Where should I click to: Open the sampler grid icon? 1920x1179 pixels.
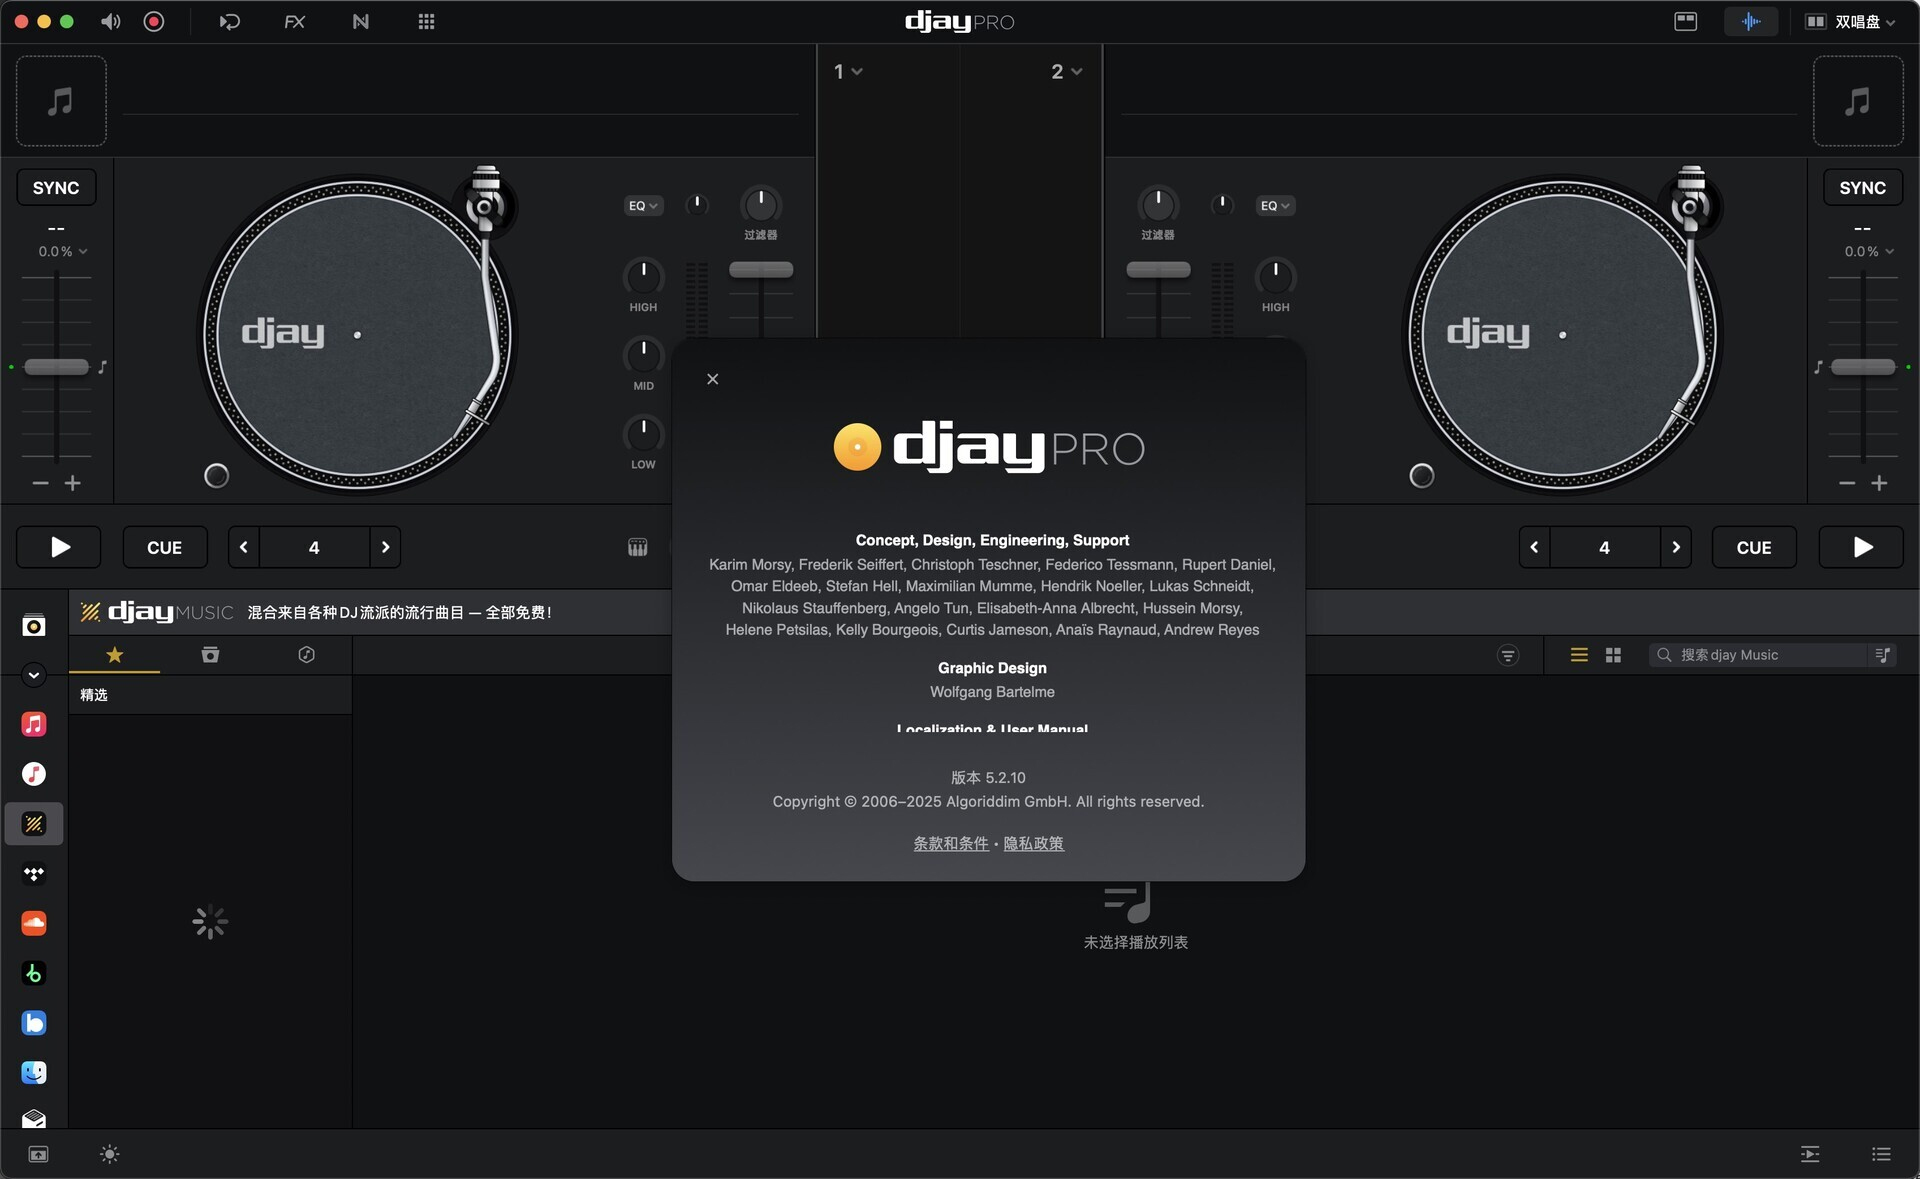(x=426, y=22)
